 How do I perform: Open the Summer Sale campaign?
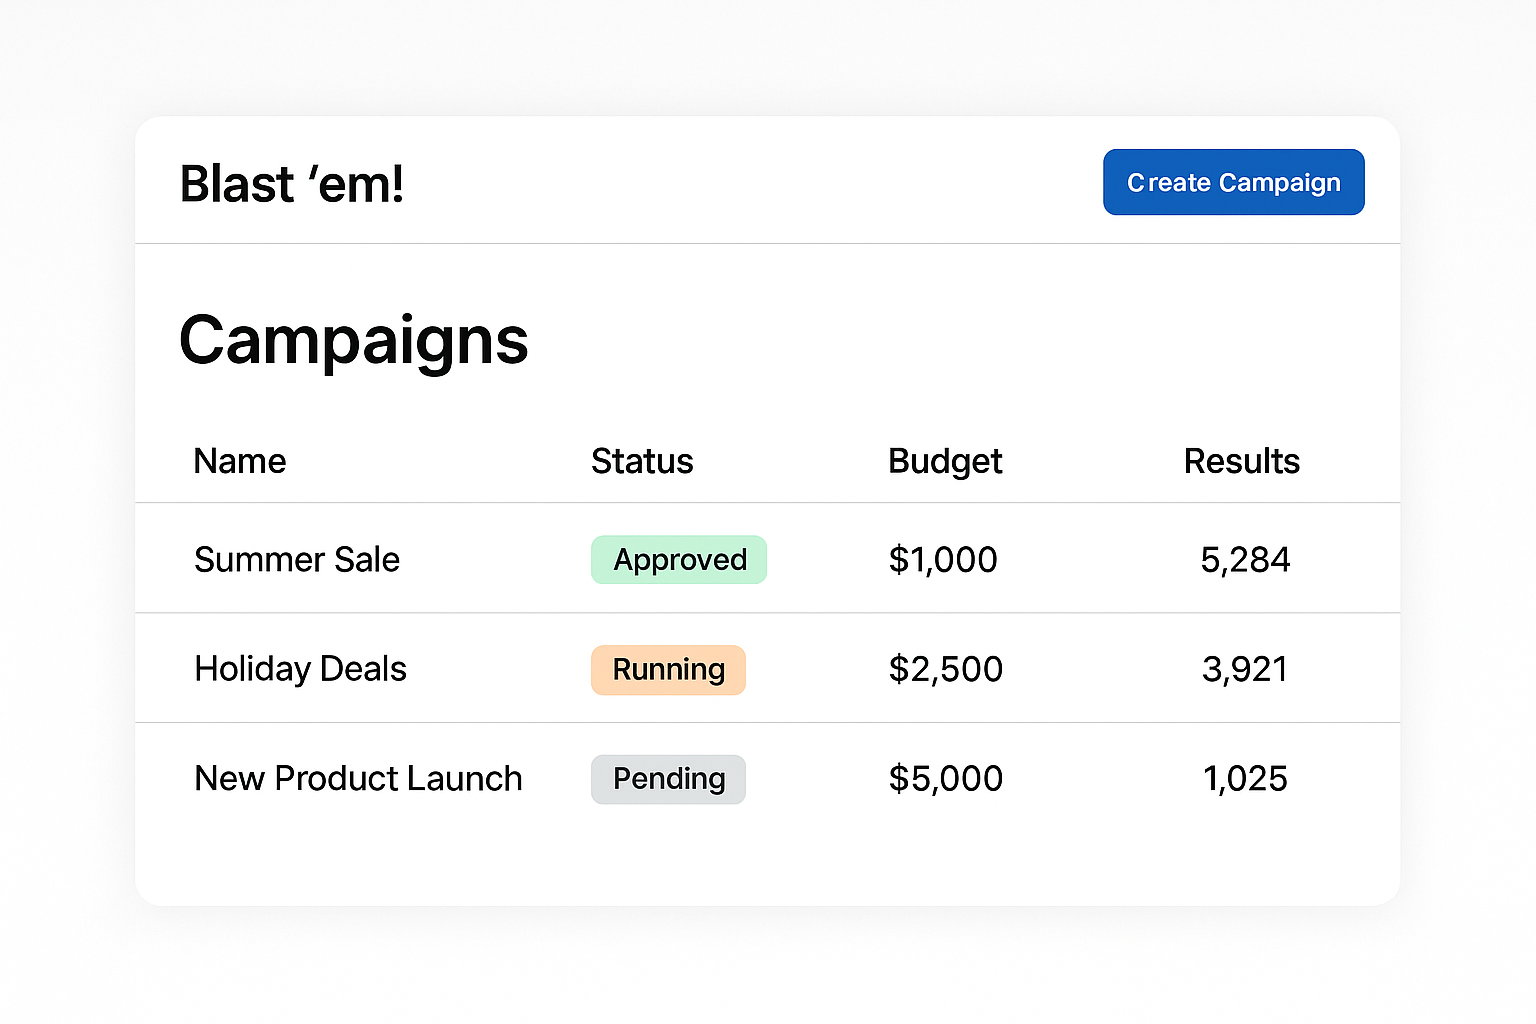coord(297,559)
